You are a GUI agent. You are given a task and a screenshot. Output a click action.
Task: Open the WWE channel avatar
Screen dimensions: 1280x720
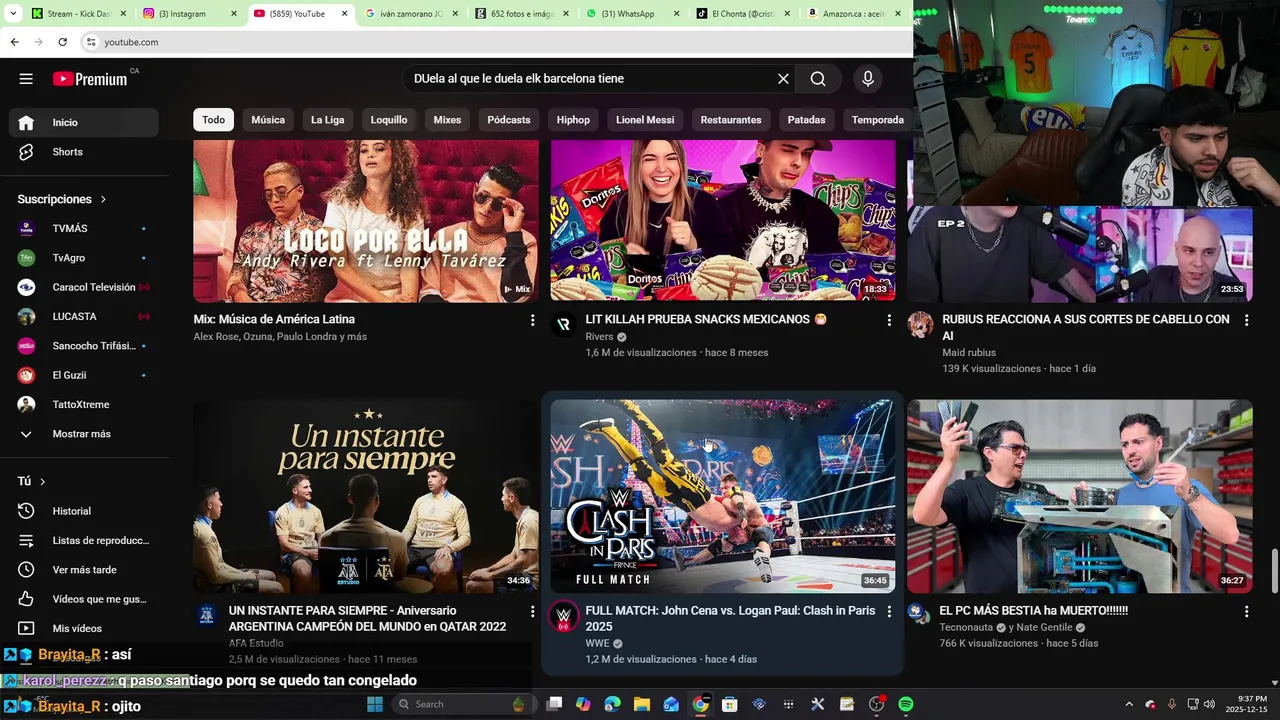point(564,616)
